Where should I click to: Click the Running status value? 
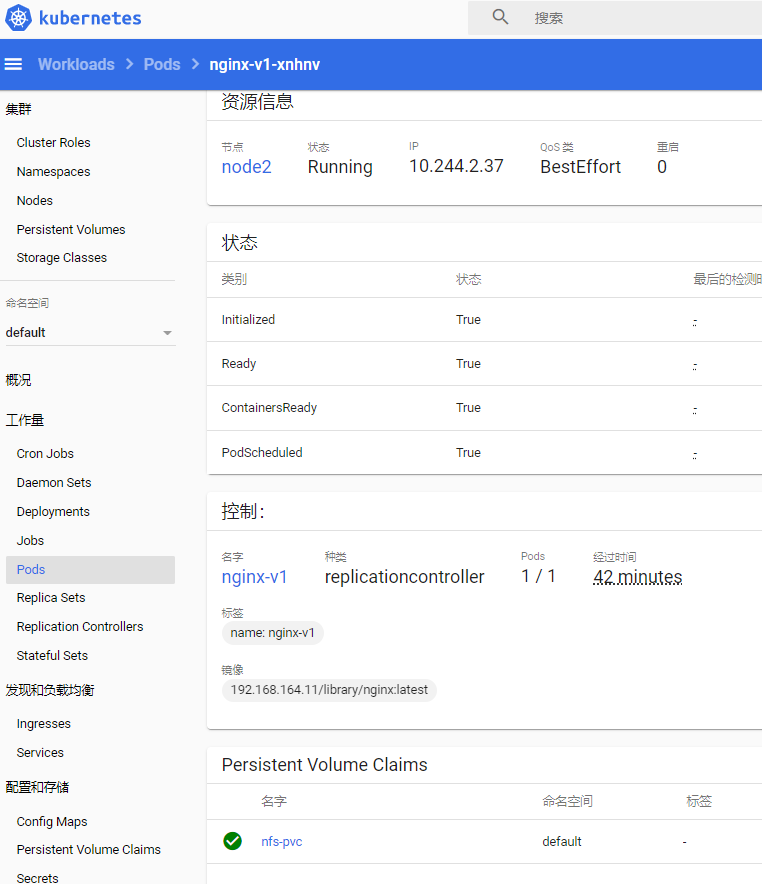[340, 167]
